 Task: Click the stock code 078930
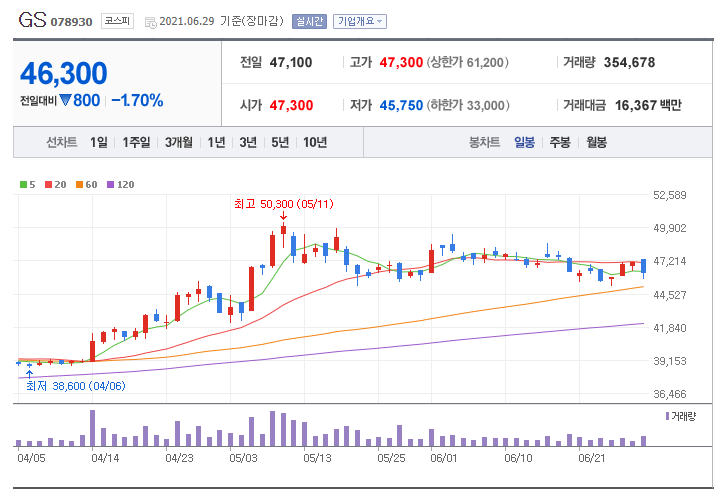pos(71,22)
